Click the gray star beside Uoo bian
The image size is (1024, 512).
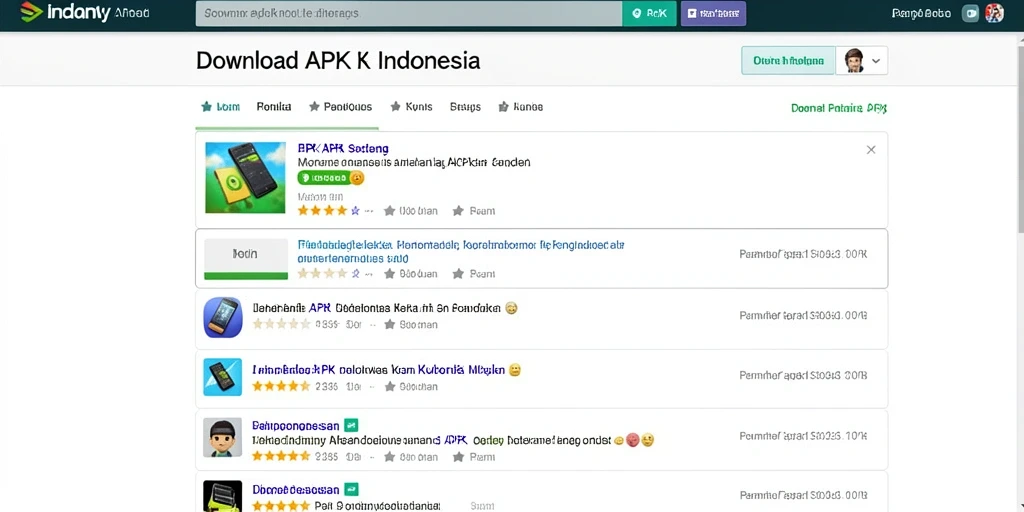click(x=389, y=211)
